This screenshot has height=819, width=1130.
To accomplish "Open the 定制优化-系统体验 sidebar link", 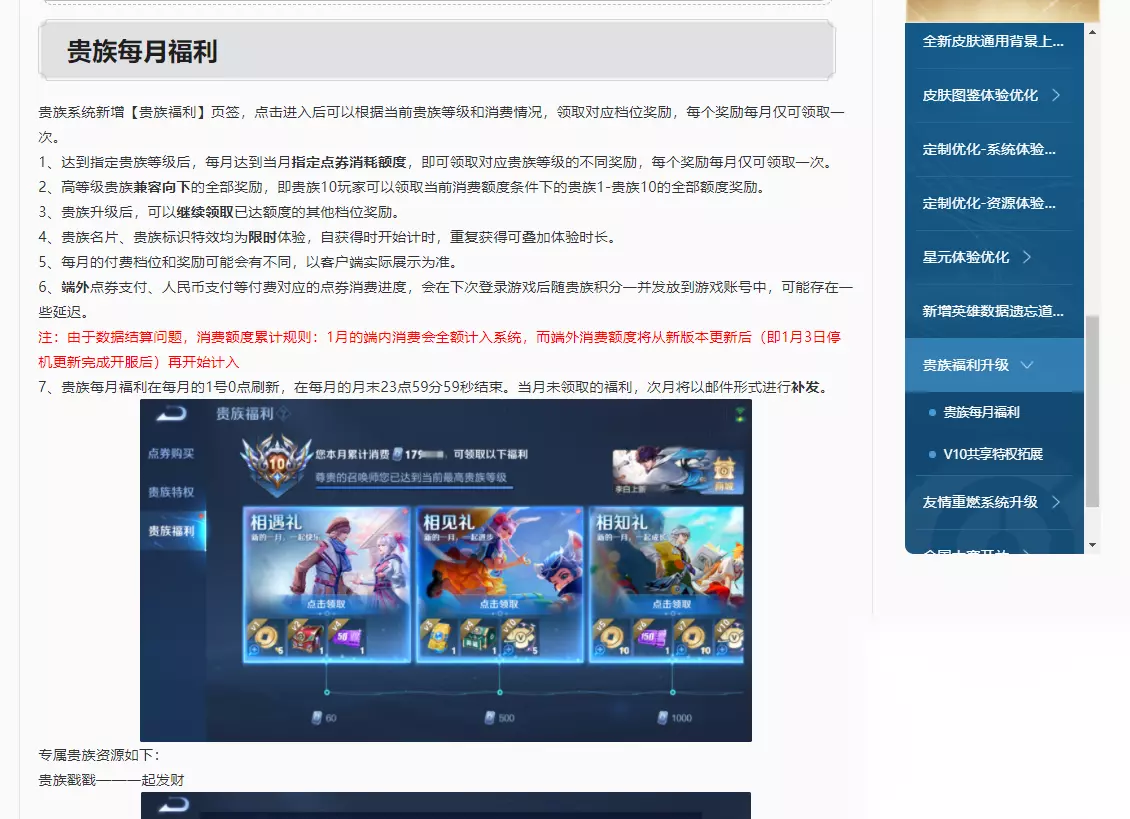I will [x=989, y=149].
